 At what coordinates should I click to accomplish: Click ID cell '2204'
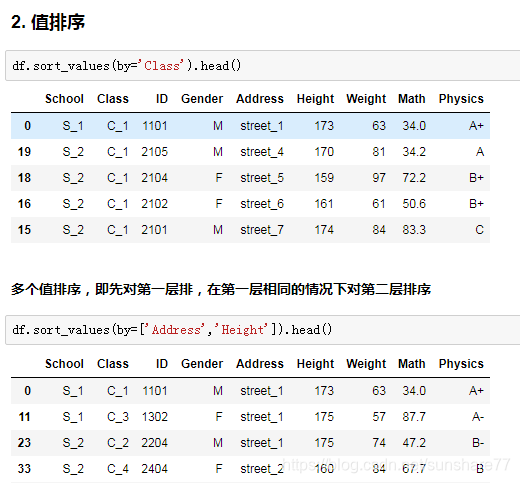155,443
